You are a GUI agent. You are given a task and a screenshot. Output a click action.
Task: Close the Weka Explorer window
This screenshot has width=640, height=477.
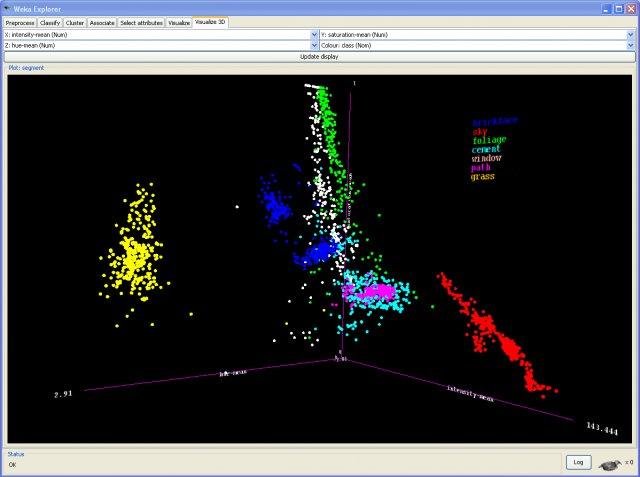click(631, 9)
